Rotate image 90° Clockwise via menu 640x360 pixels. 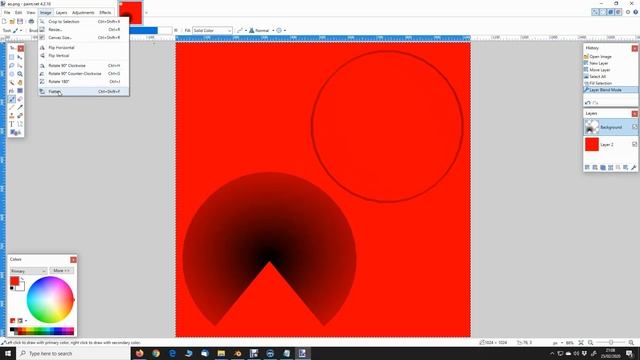pyautogui.click(x=84, y=66)
